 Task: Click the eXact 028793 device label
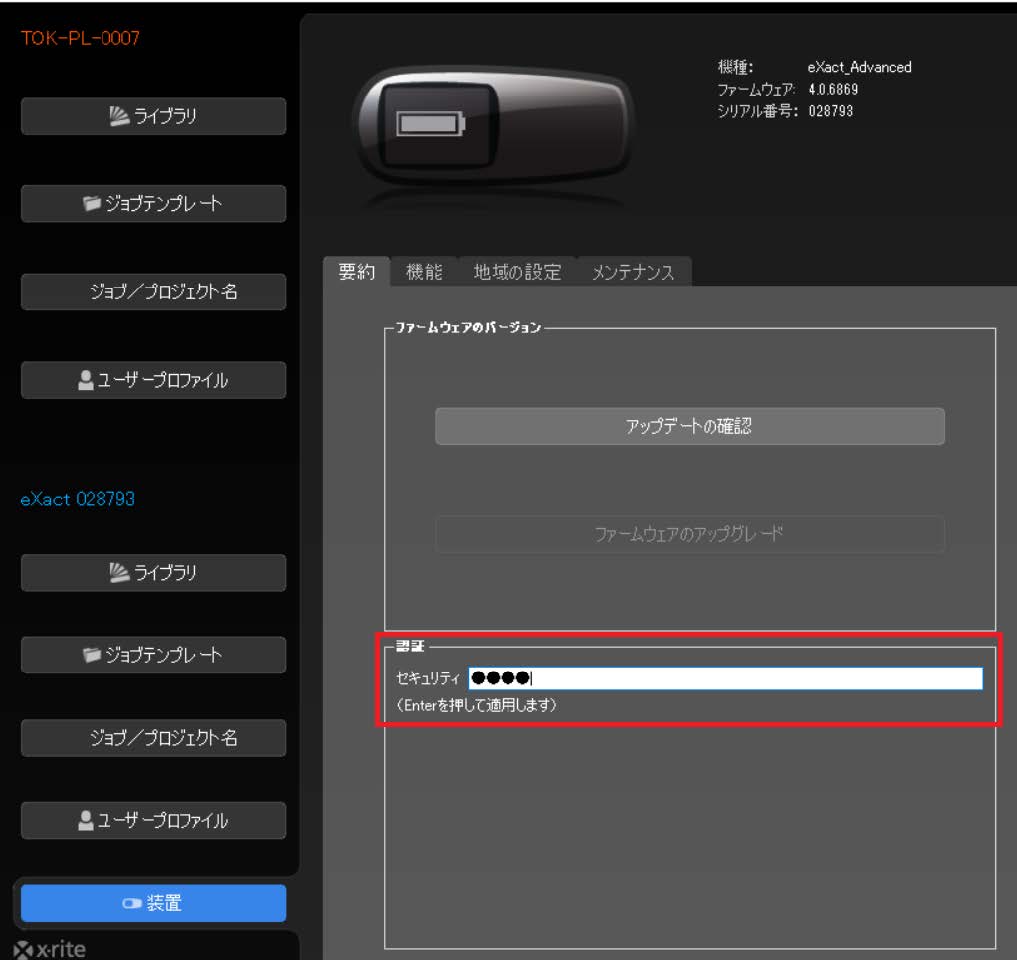(78, 499)
